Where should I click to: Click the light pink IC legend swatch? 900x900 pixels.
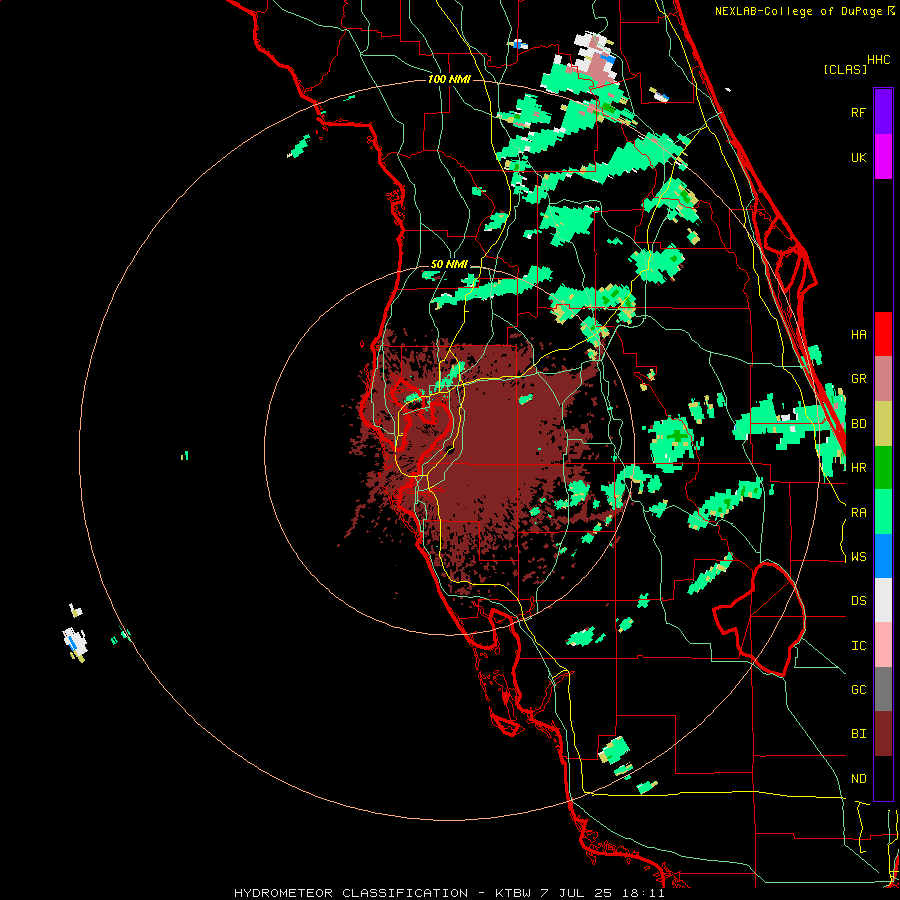(x=883, y=645)
